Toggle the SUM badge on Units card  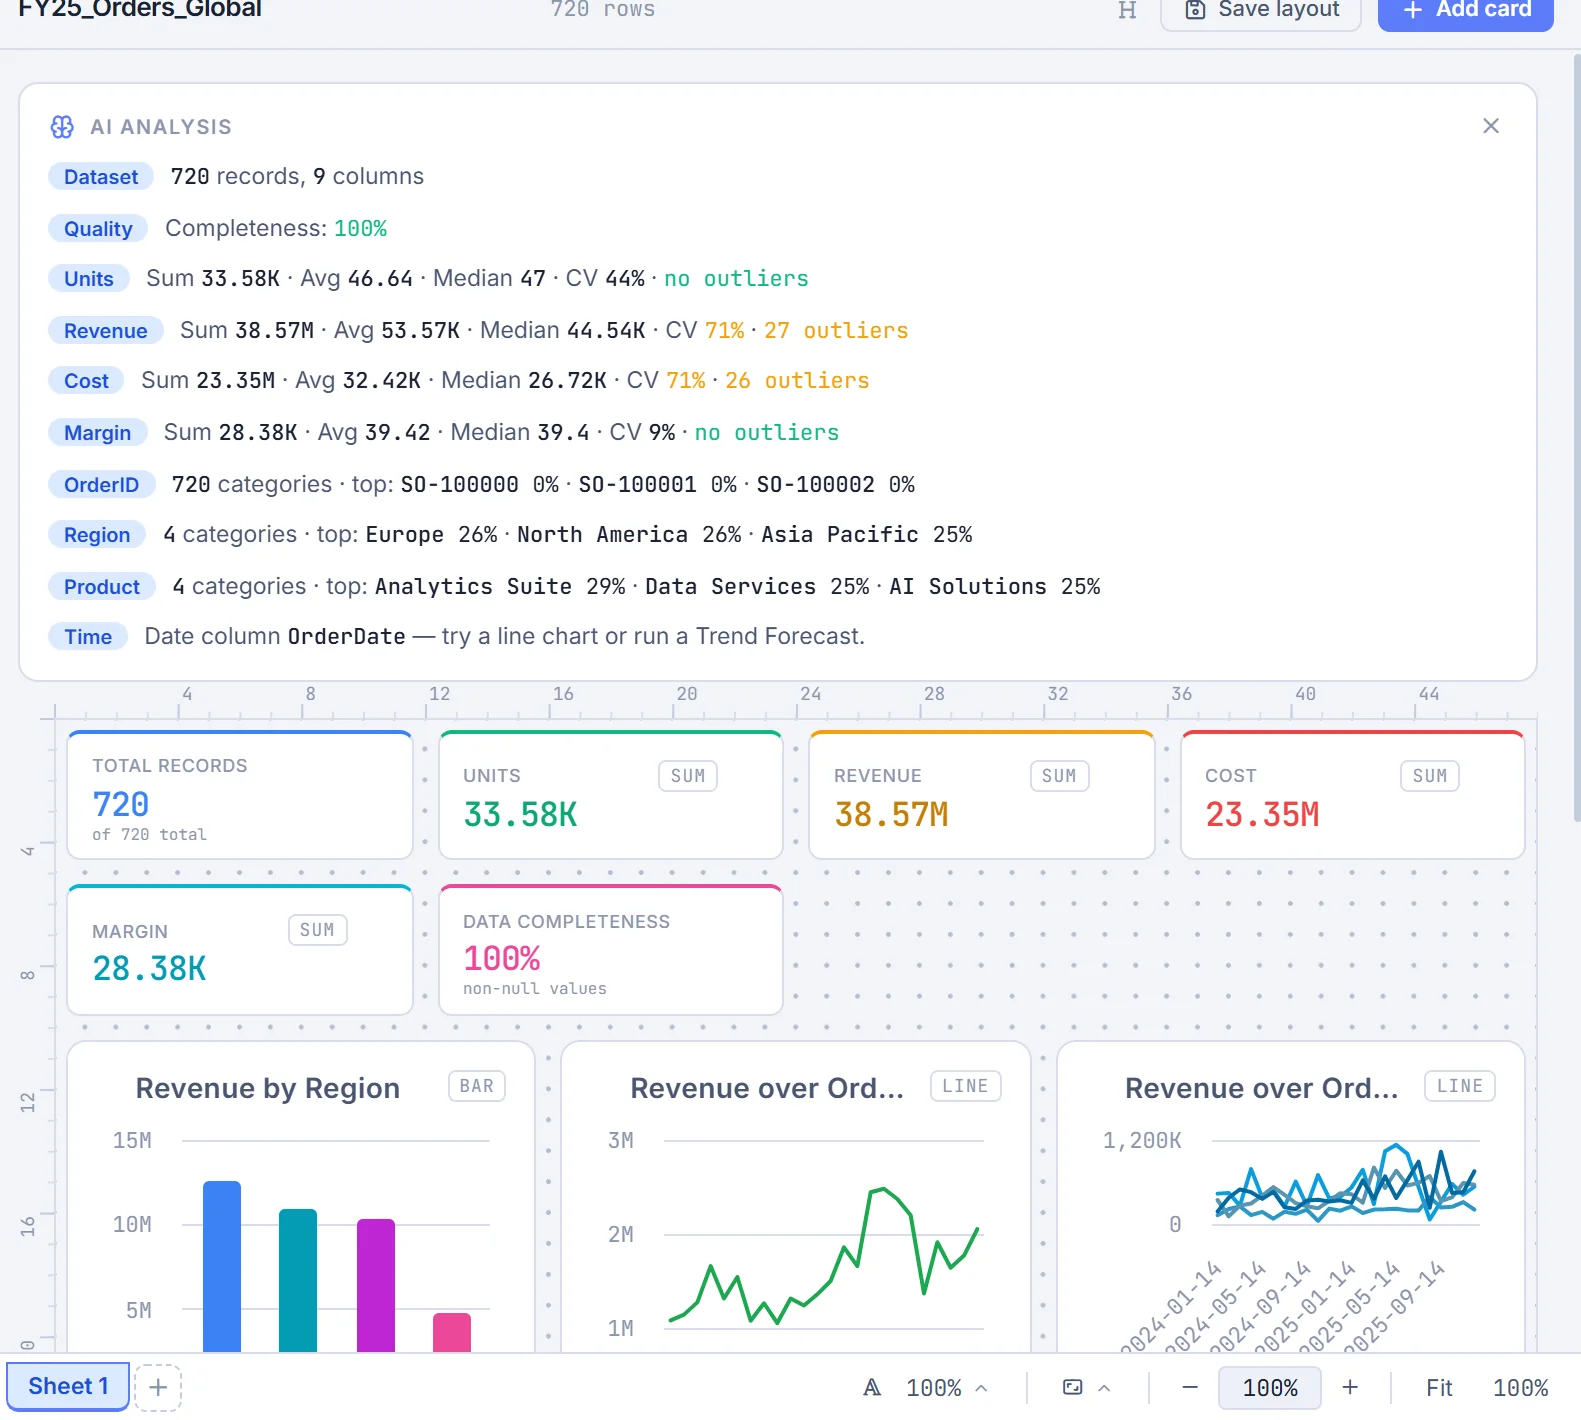(x=688, y=776)
